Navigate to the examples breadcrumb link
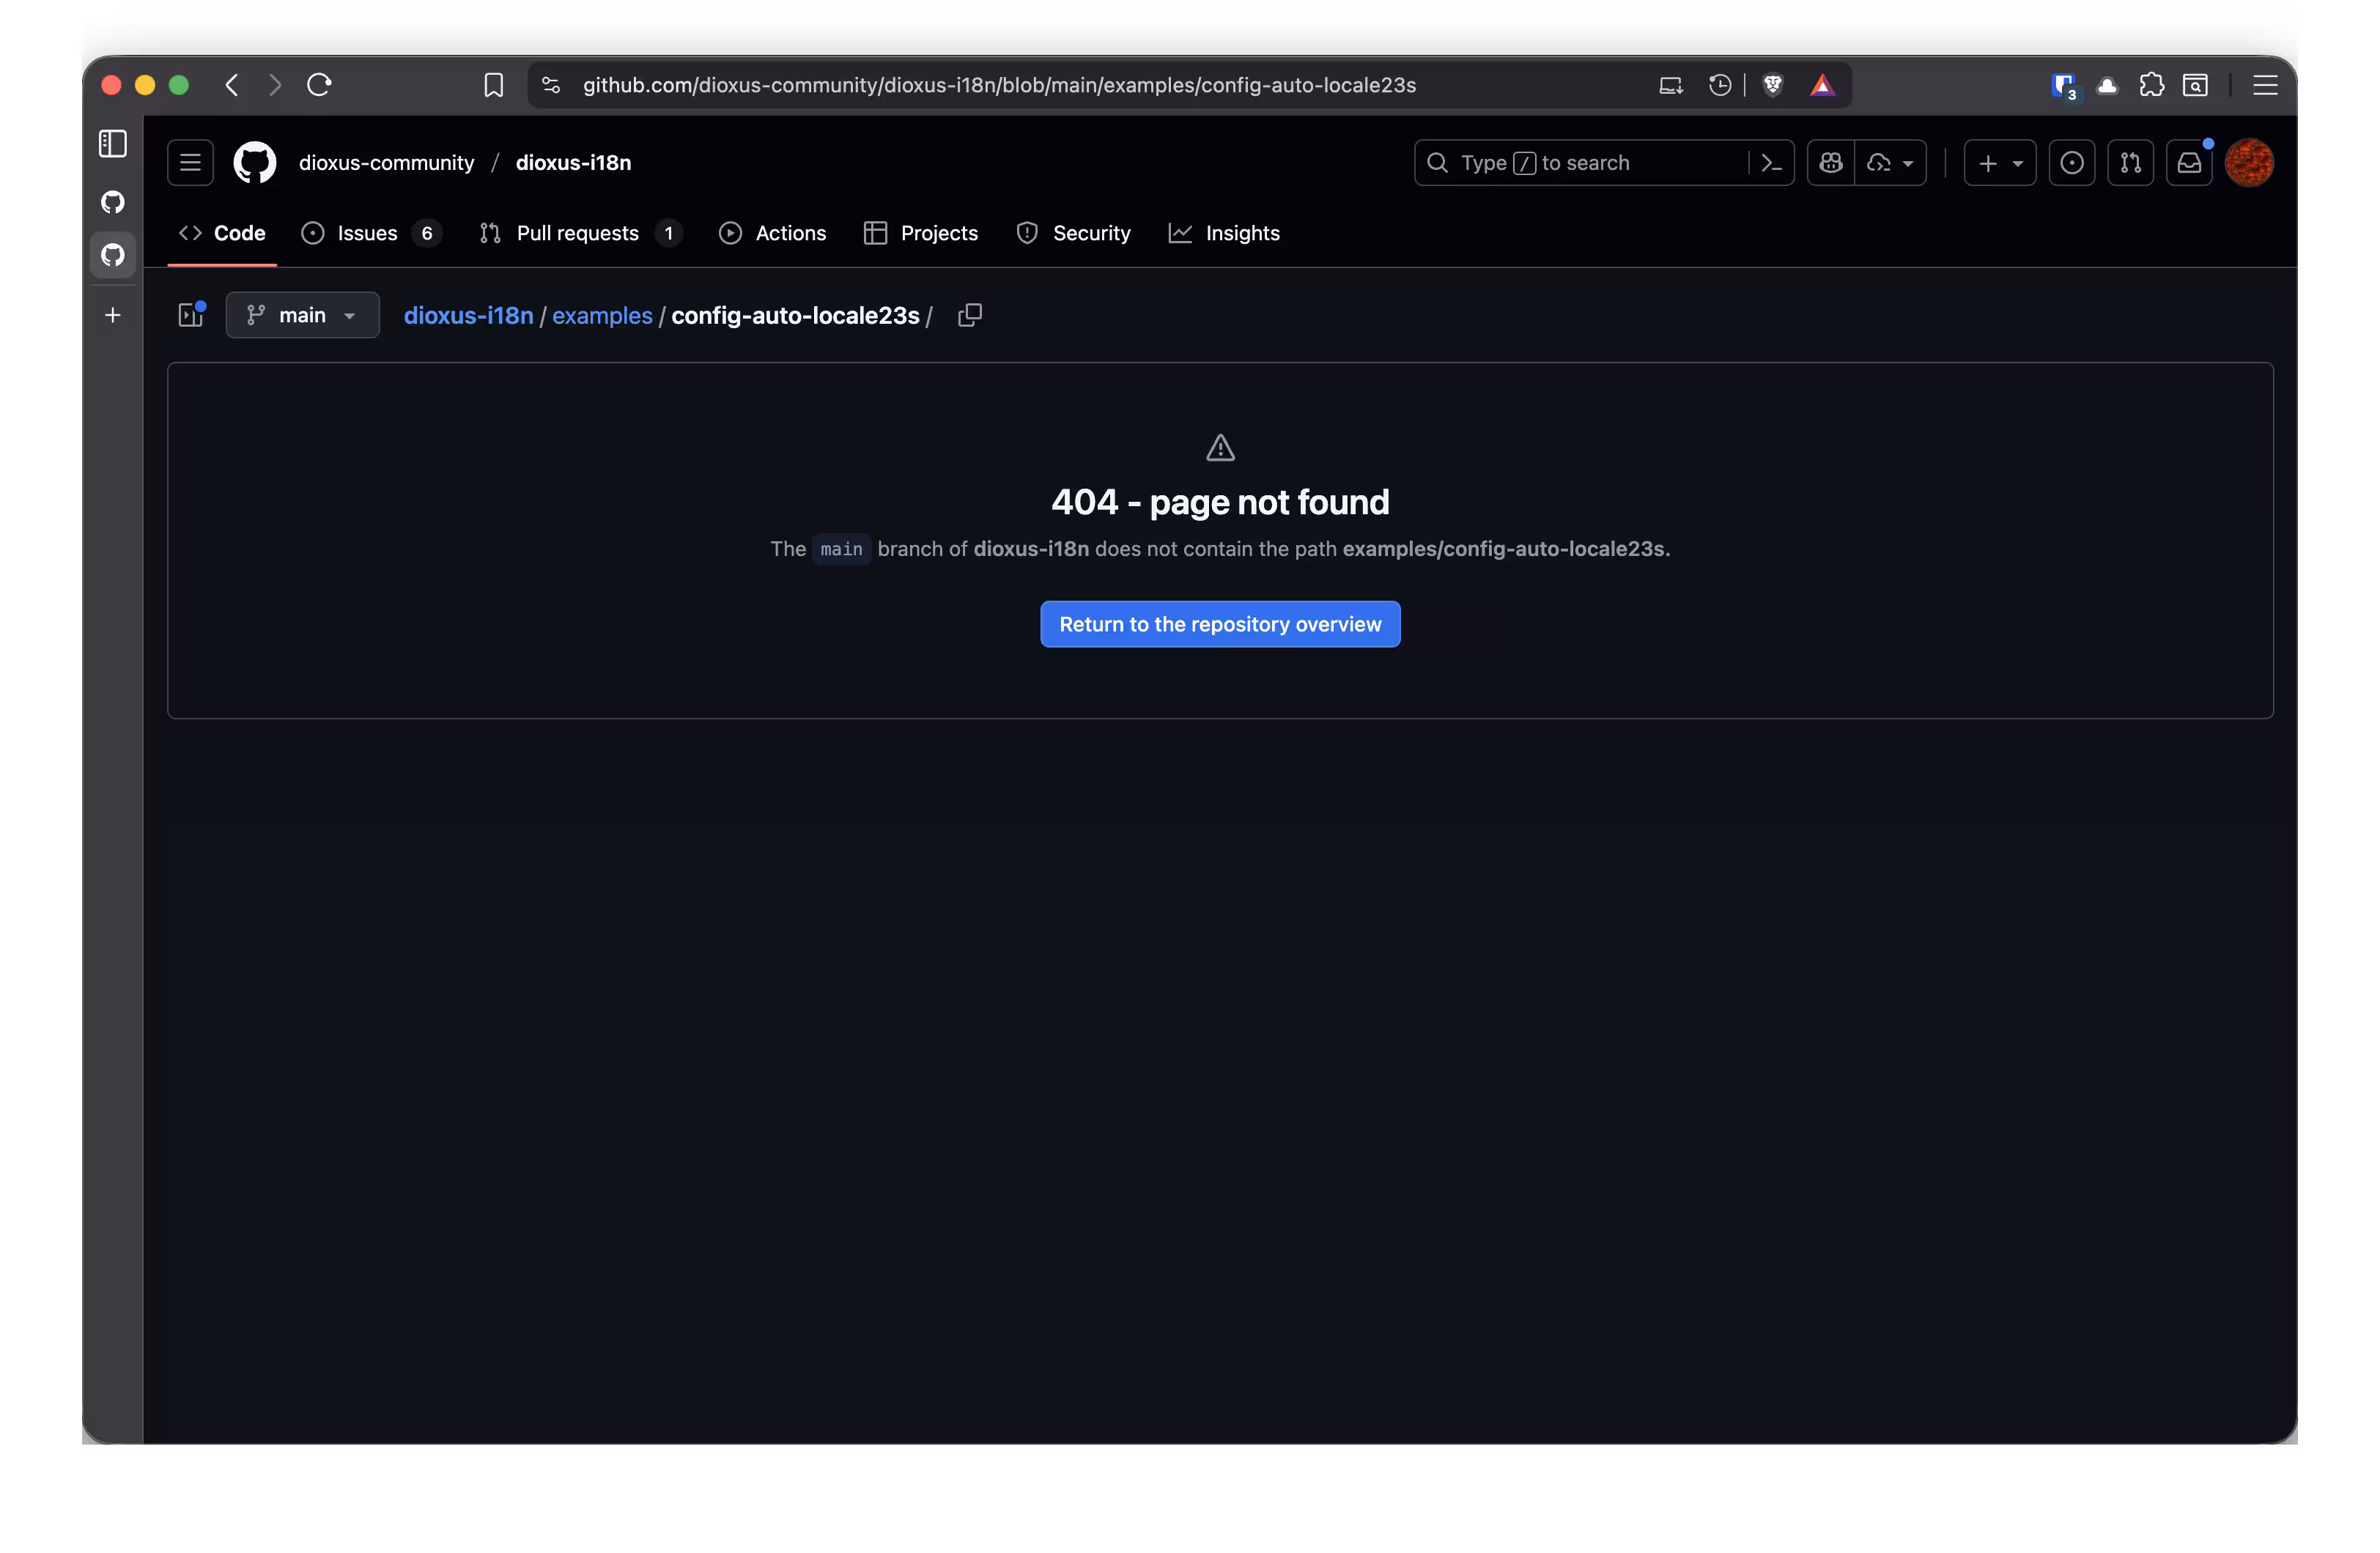Image resolution: width=2380 pixels, height=1553 pixels. (601, 315)
